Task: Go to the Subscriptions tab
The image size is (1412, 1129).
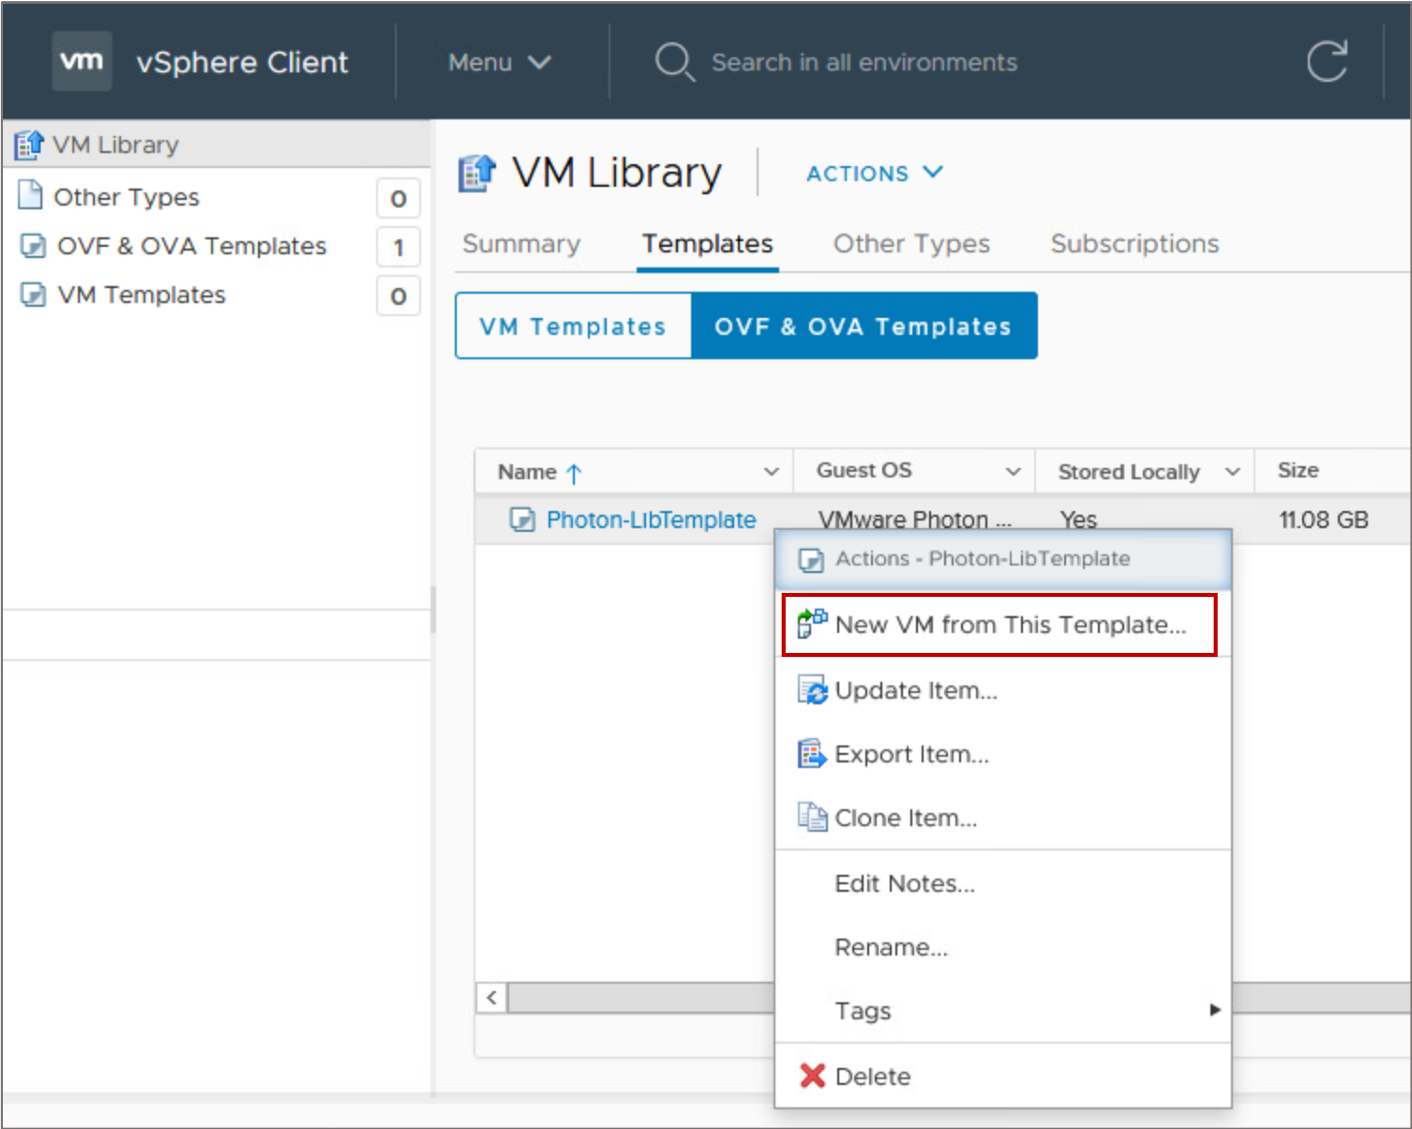Action: (x=1135, y=244)
